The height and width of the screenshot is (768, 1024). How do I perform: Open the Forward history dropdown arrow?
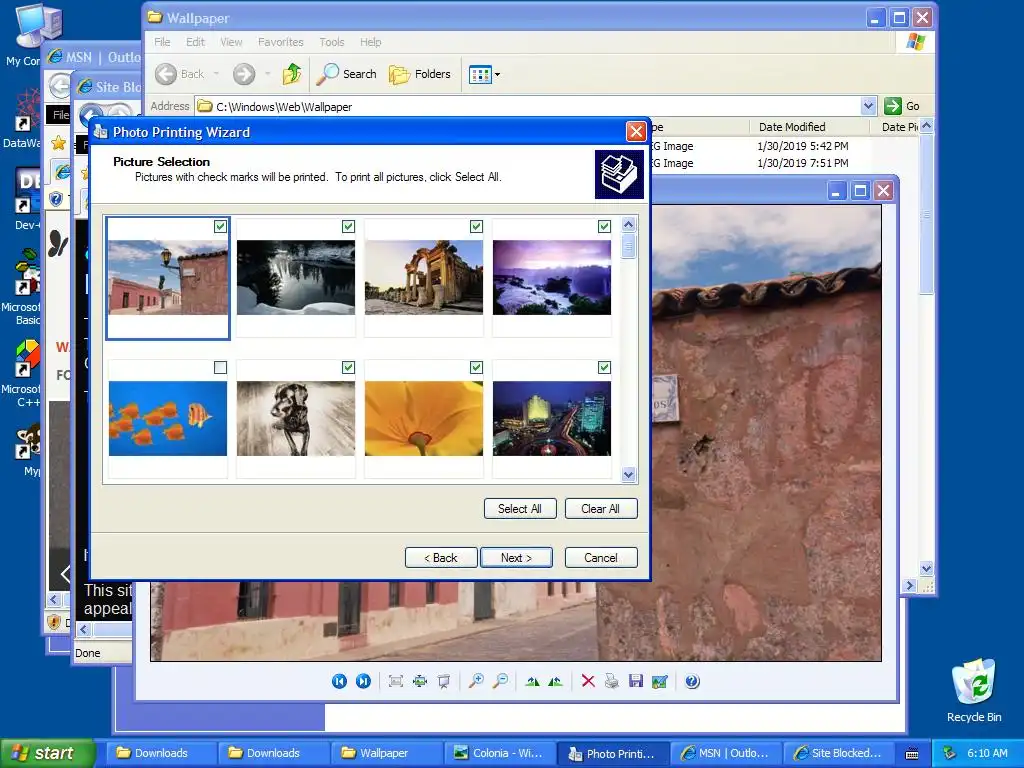coord(267,74)
